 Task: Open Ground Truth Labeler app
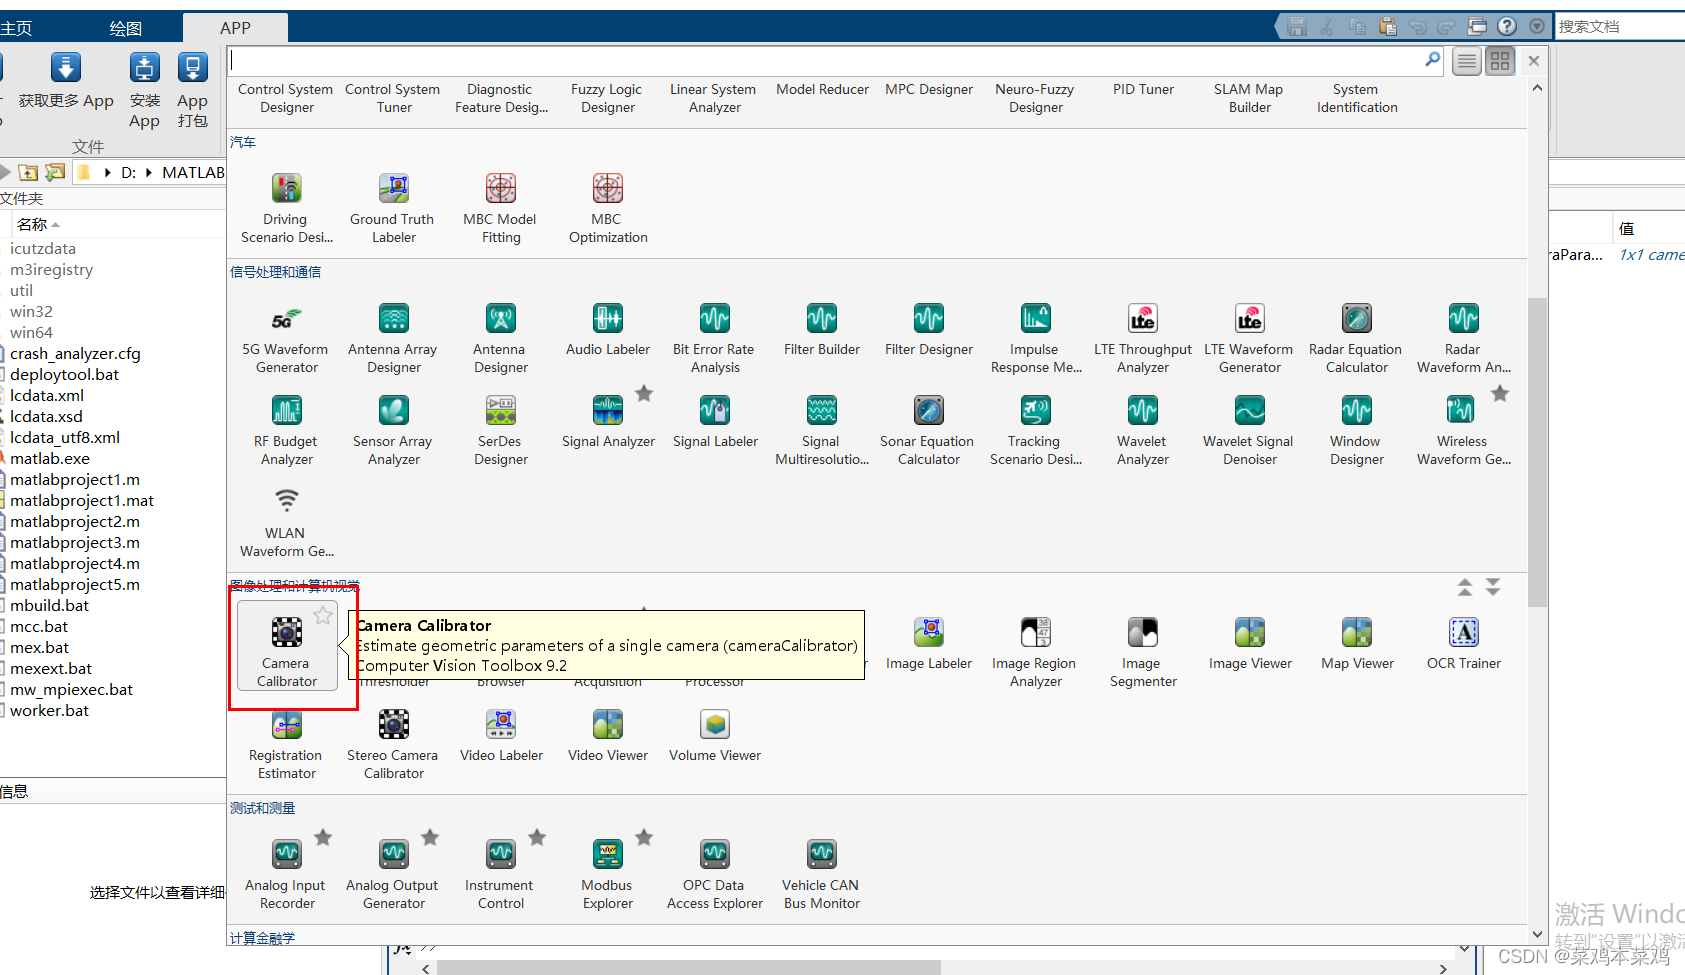point(393,208)
